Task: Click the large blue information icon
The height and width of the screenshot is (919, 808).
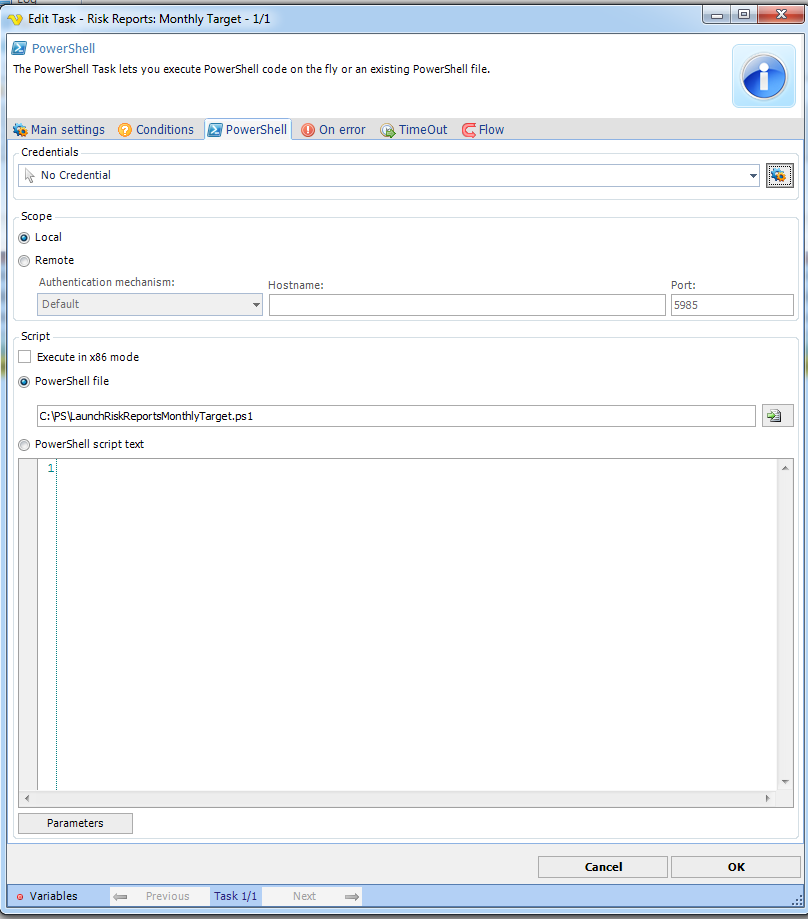Action: tap(763, 76)
